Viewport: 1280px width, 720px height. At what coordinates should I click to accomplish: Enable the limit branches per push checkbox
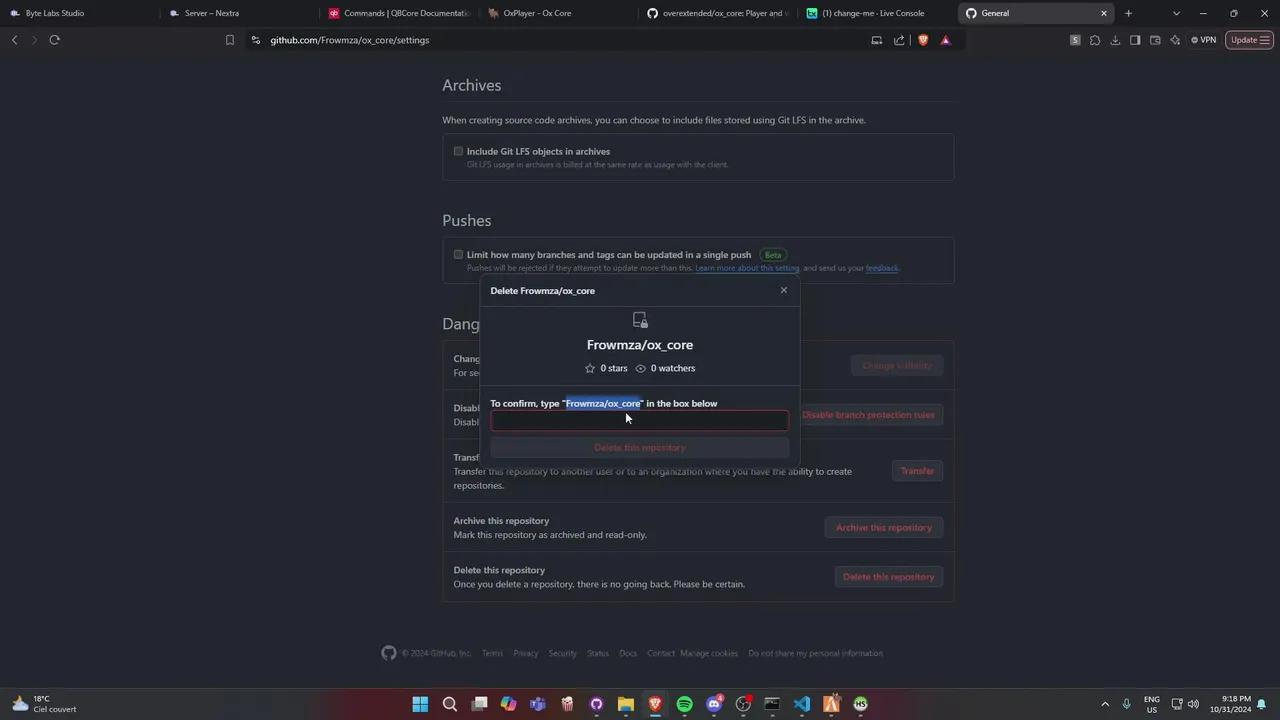458,254
